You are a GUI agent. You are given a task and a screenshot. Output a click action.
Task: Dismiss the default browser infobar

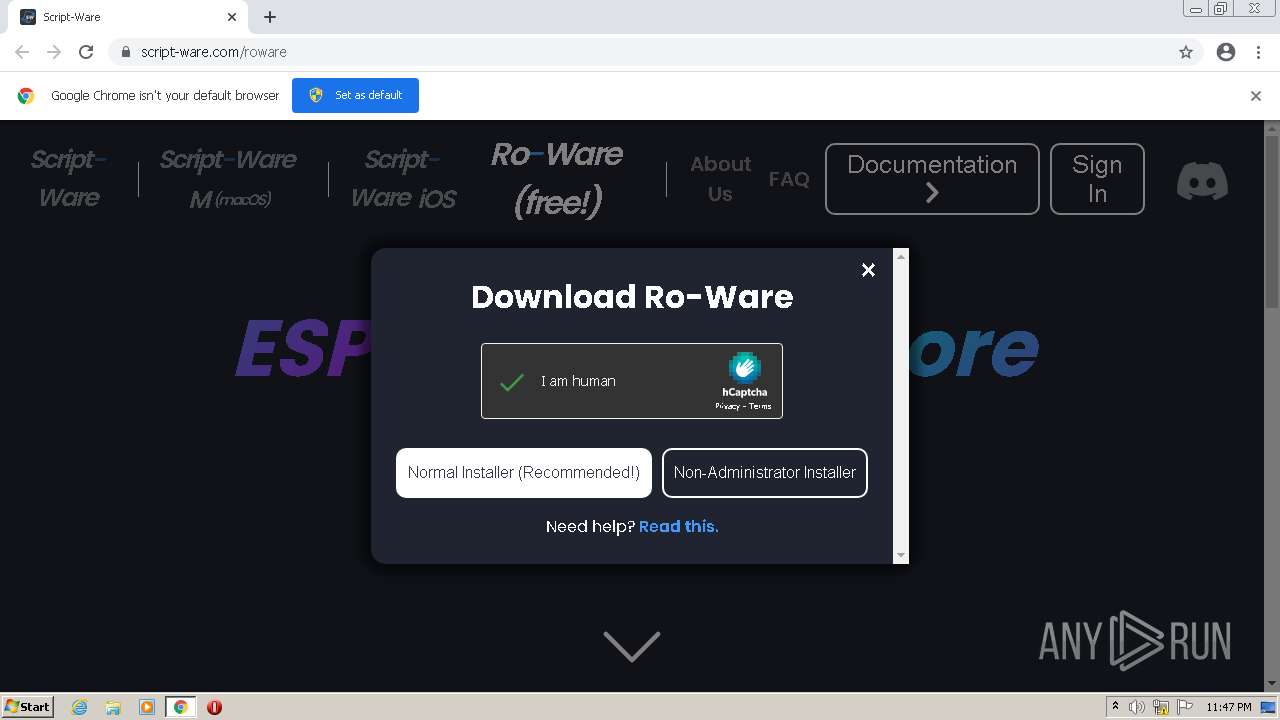1256,96
